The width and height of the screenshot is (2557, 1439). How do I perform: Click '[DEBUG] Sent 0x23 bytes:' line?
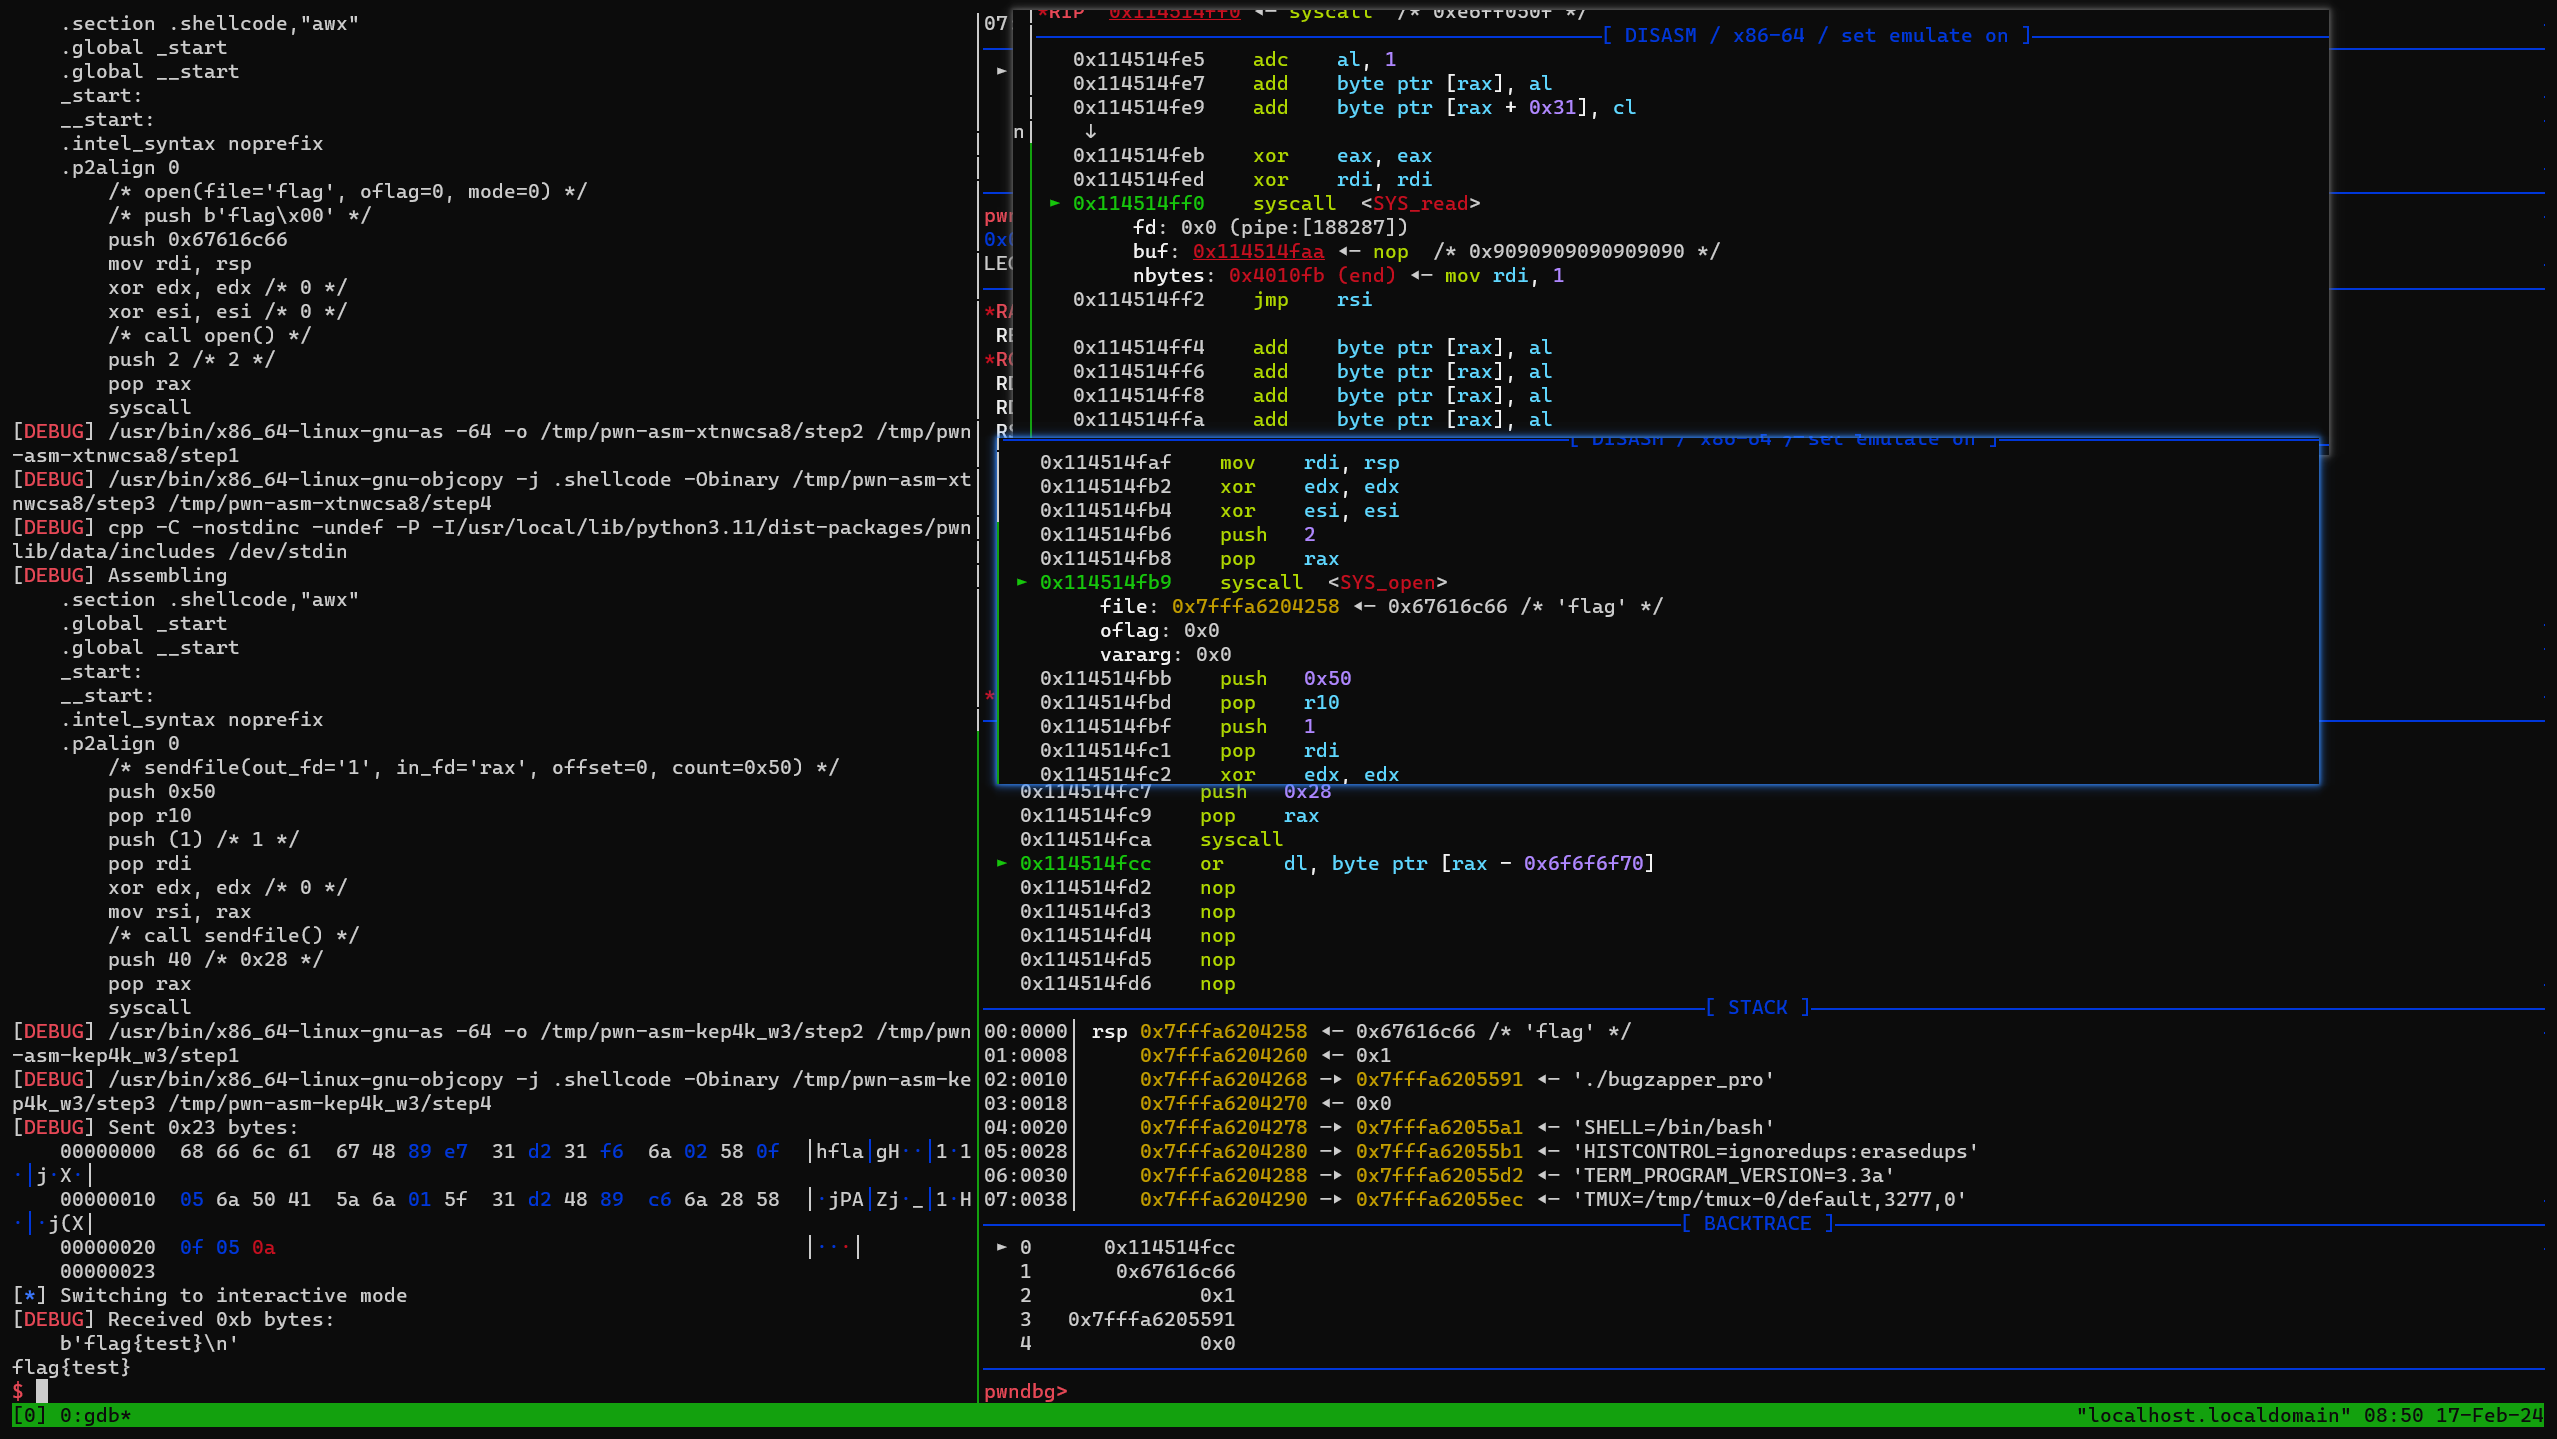tap(155, 1127)
